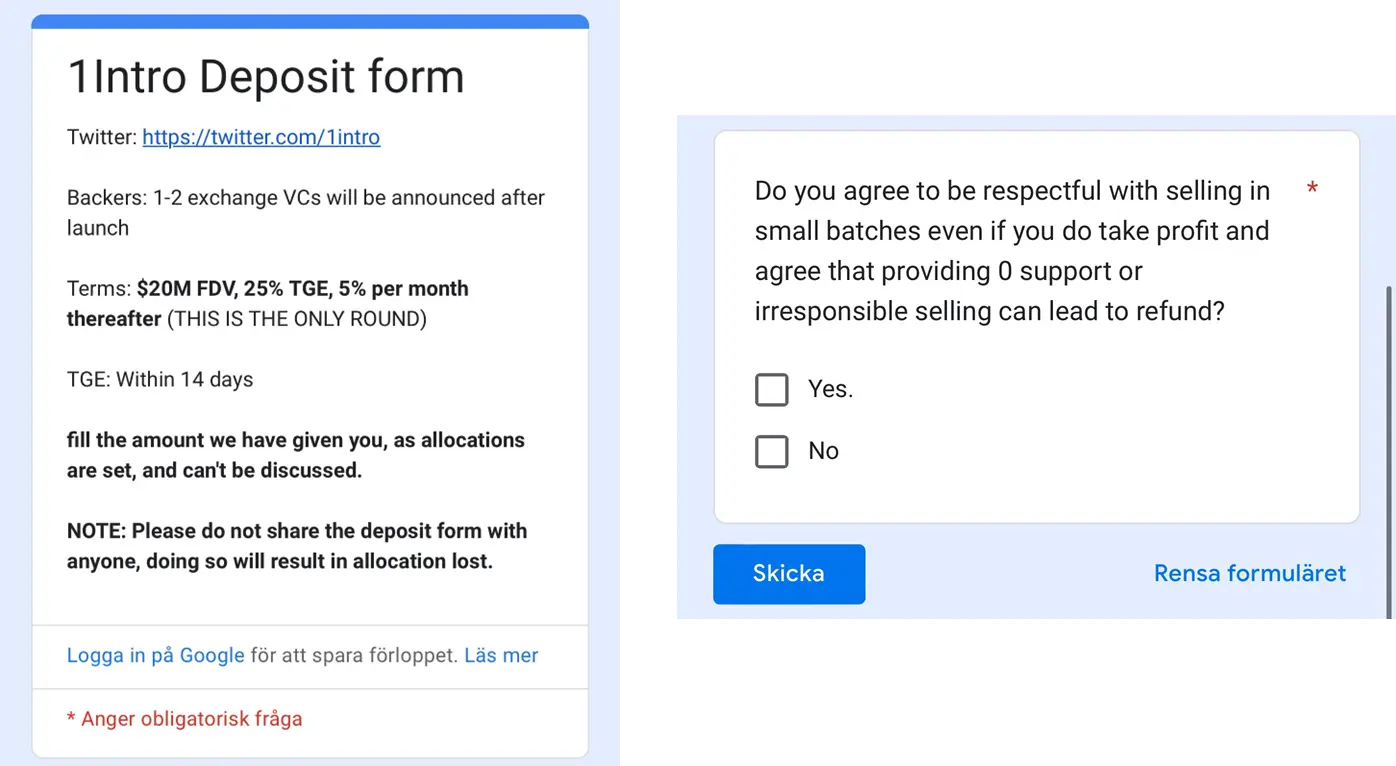Click the "TGE: Within 14 days" line

pos(160,380)
